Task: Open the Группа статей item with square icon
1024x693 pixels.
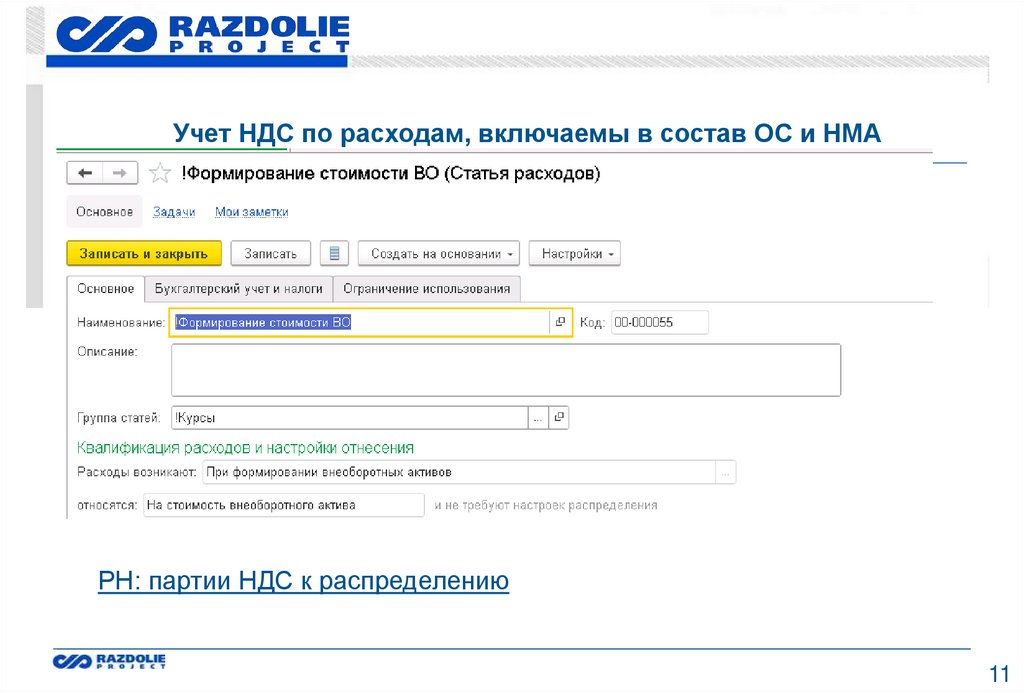Action: 559,417
